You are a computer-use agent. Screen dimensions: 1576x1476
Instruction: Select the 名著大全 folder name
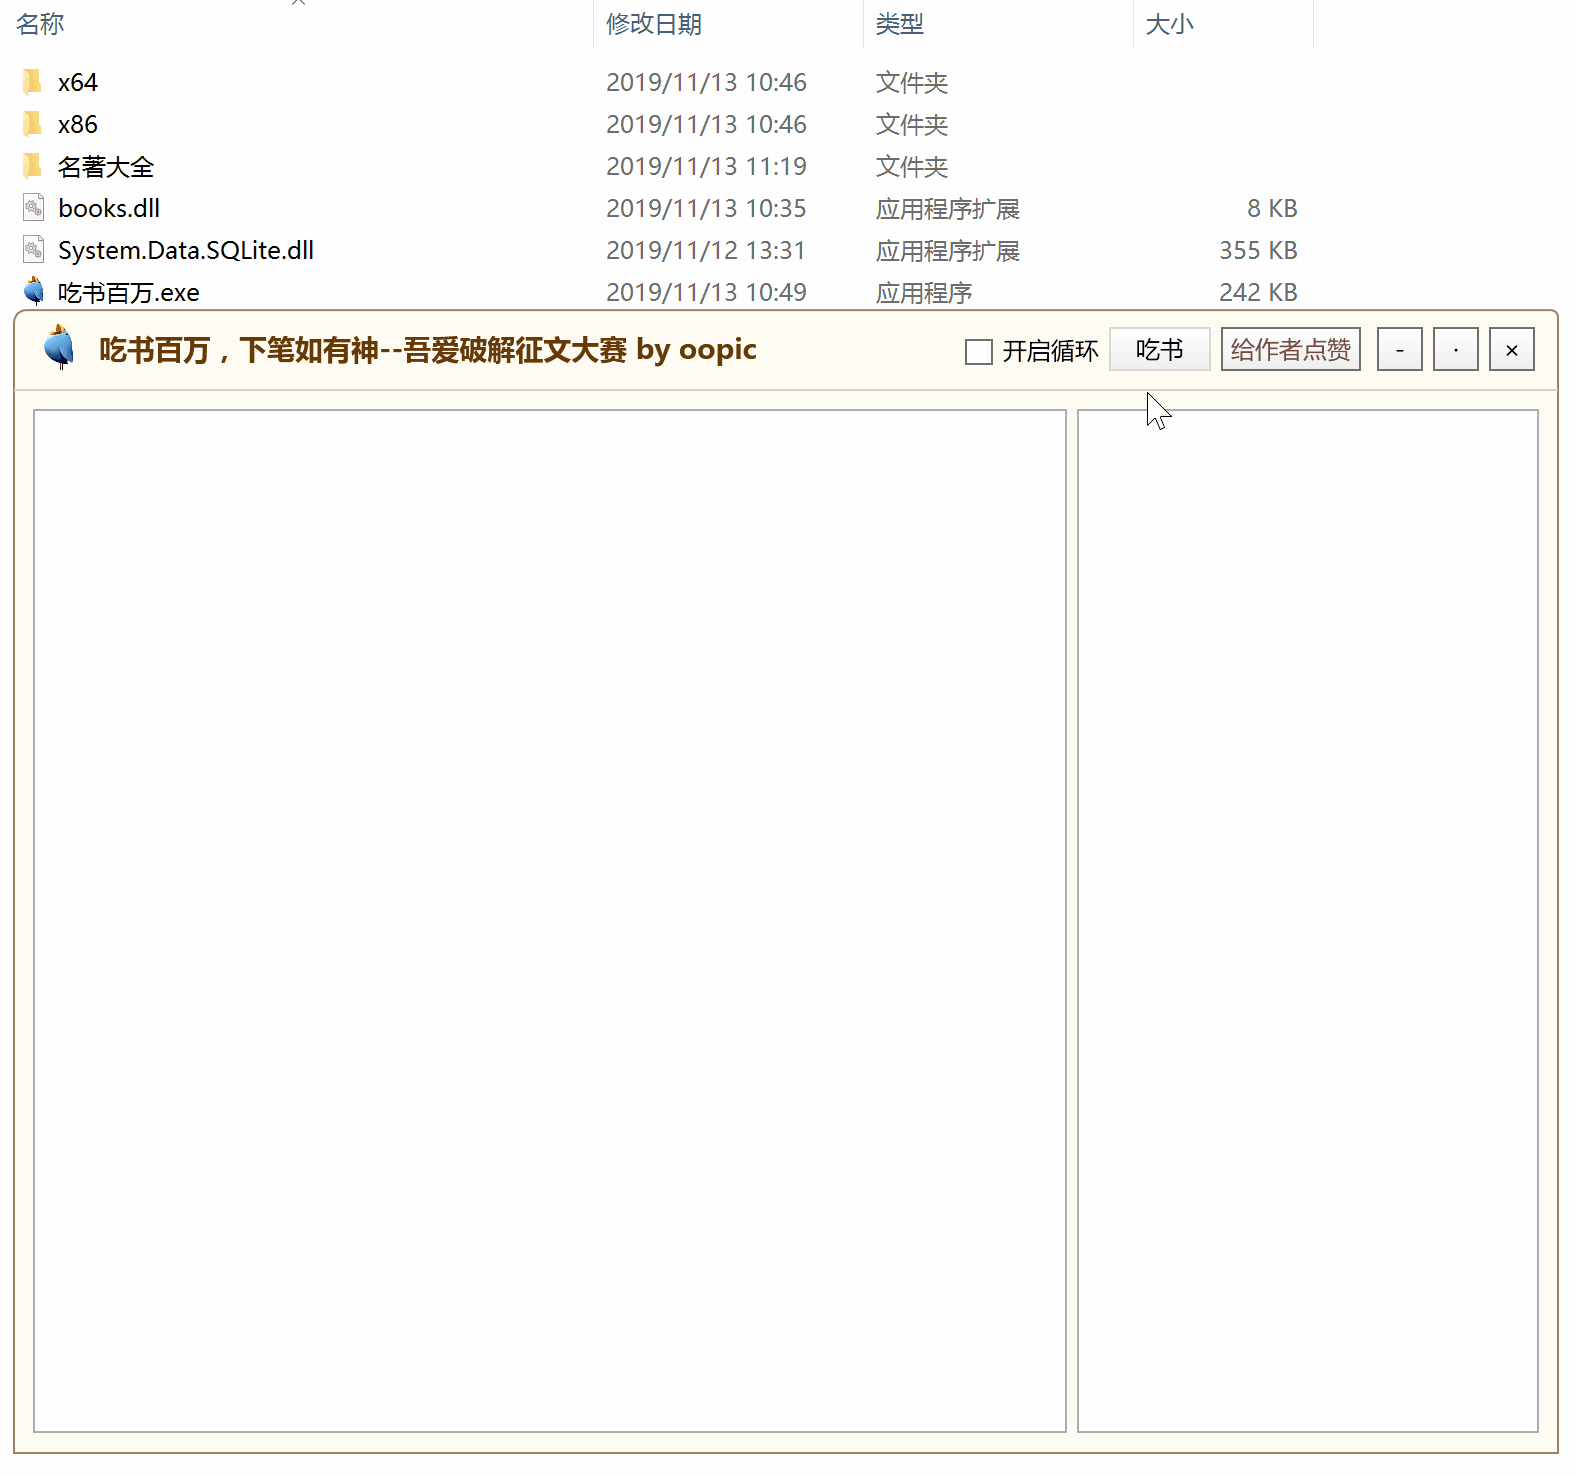pyautogui.click(x=106, y=166)
